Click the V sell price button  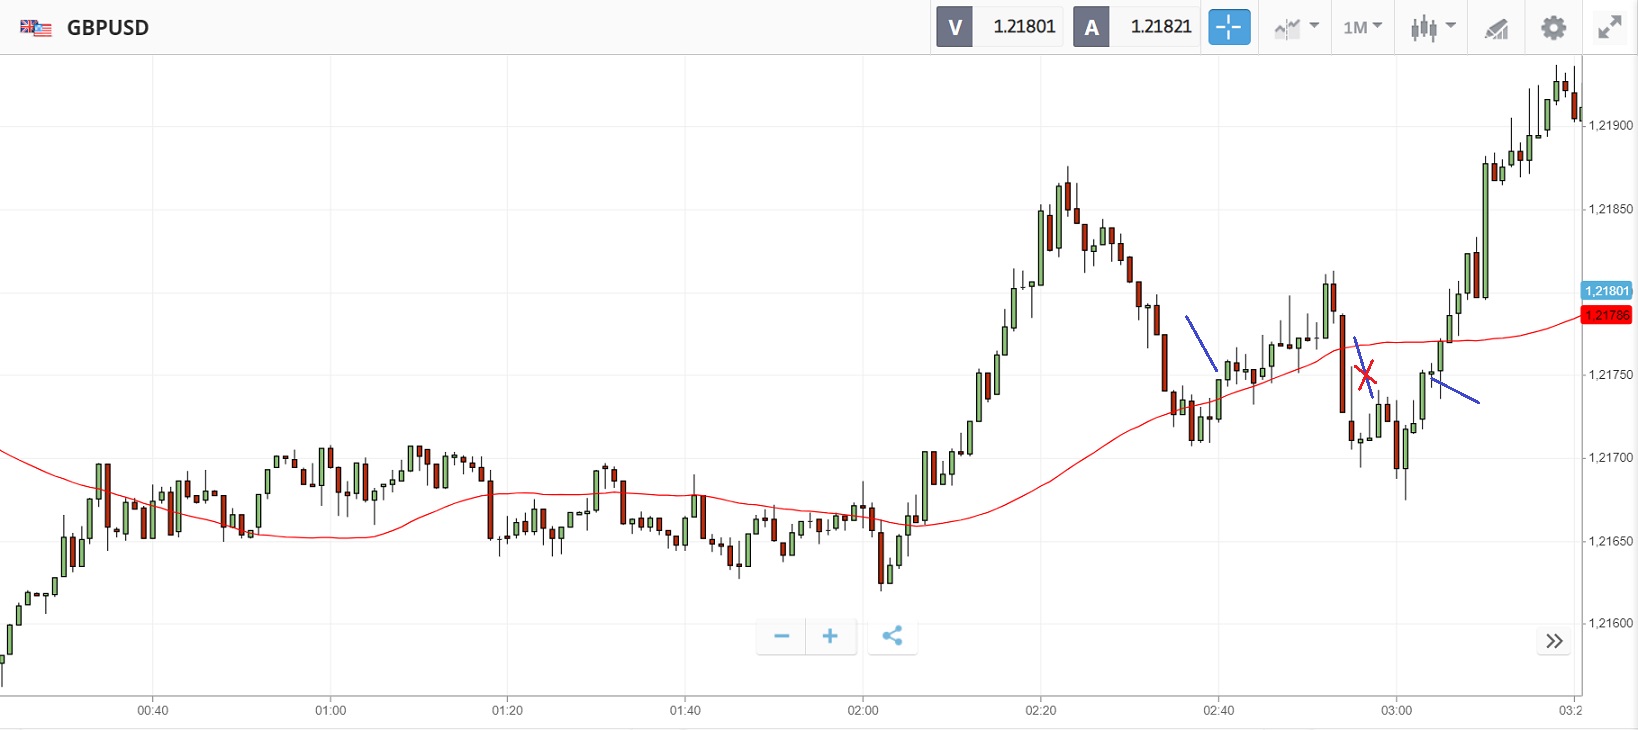coord(954,27)
